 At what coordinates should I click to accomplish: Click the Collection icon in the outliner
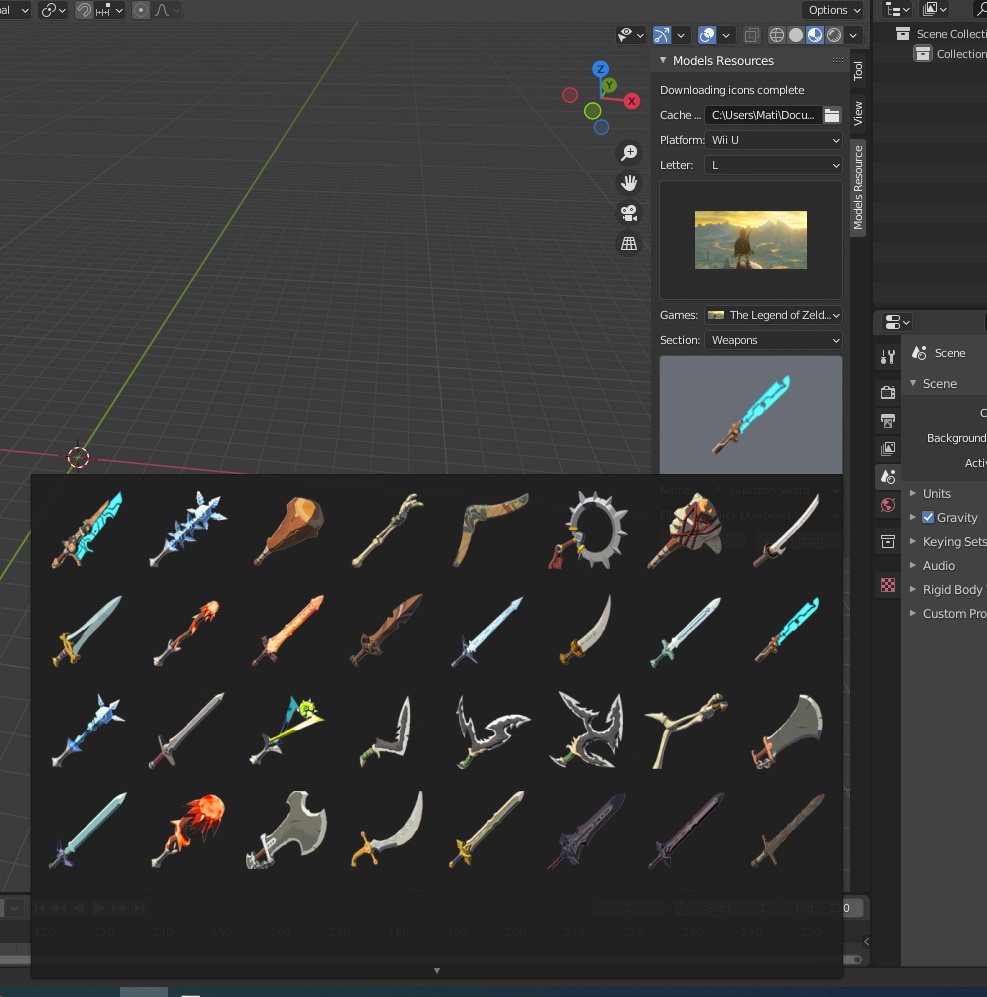(x=923, y=54)
